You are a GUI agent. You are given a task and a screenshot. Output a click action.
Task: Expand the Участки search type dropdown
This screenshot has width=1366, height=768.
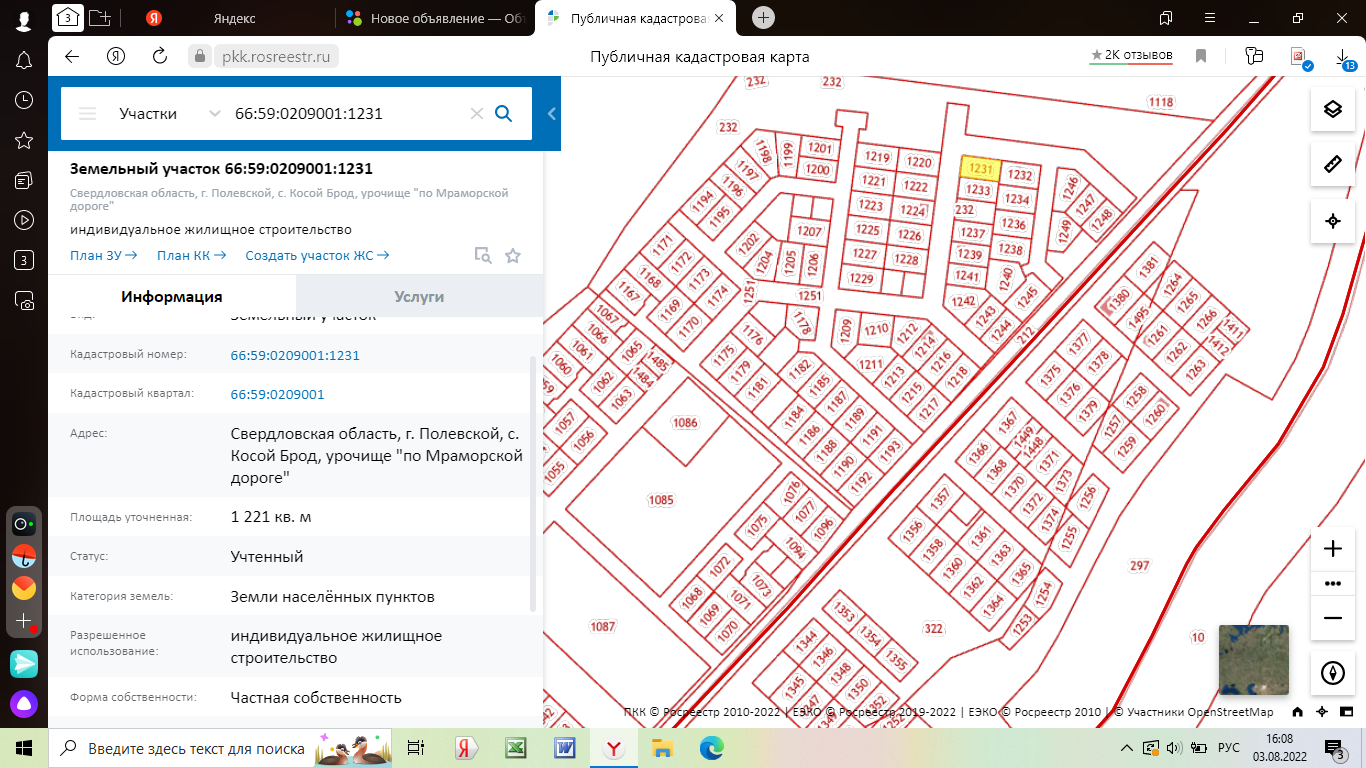pos(168,114)
